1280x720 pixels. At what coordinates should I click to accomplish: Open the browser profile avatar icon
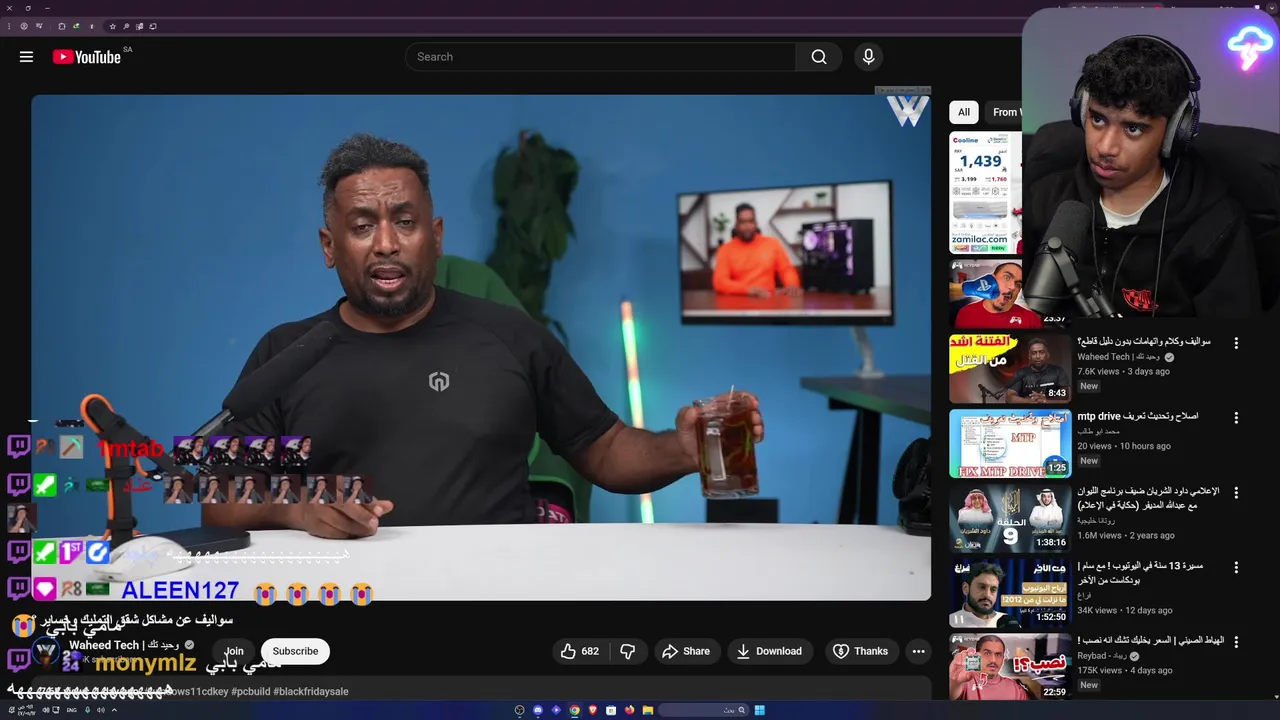tap(24, 26)
